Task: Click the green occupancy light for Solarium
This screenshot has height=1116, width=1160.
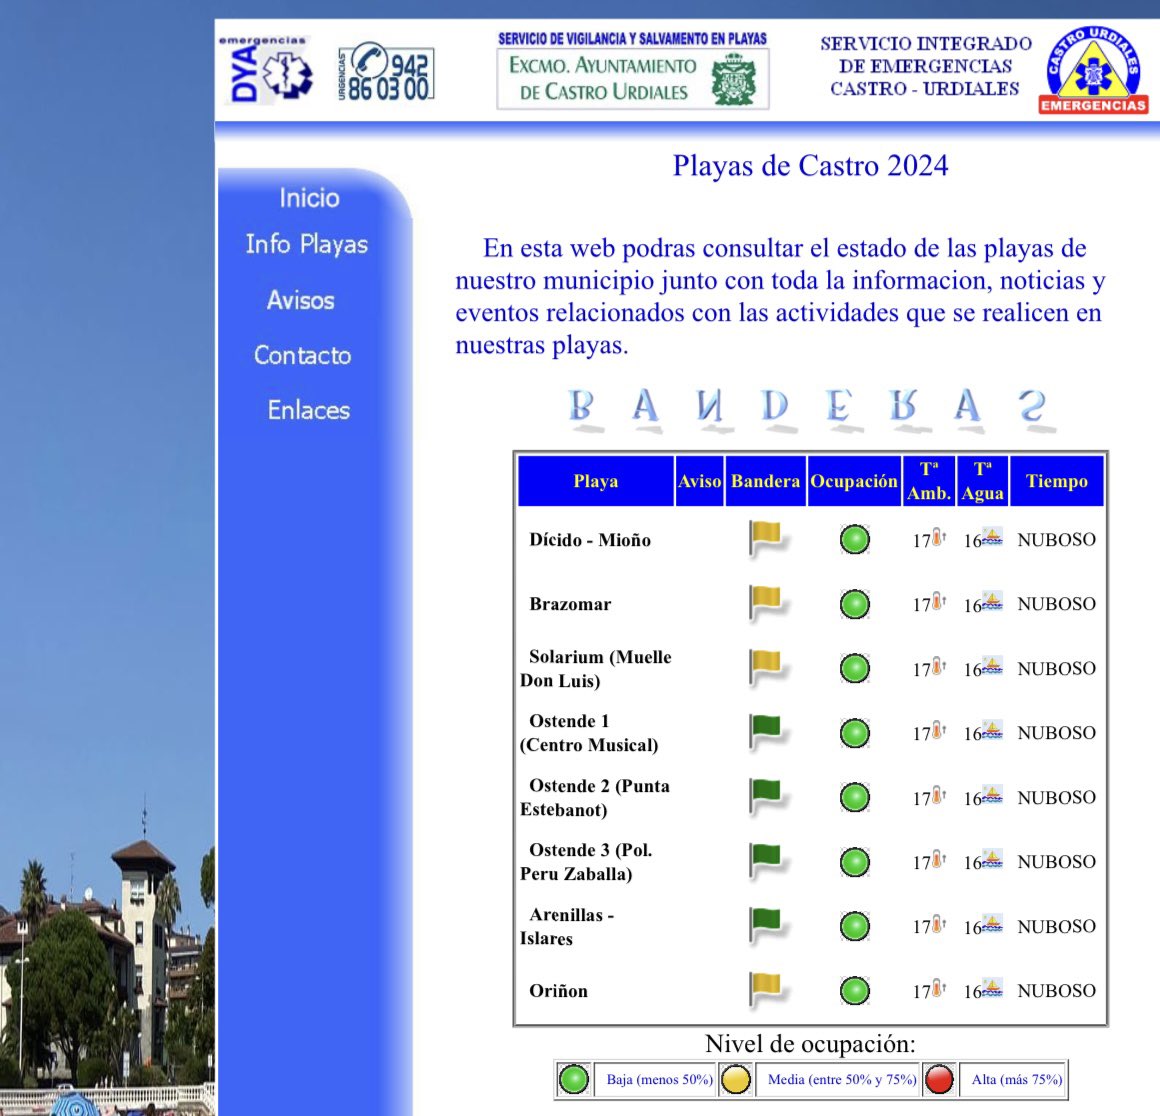Action: (854, 669)
